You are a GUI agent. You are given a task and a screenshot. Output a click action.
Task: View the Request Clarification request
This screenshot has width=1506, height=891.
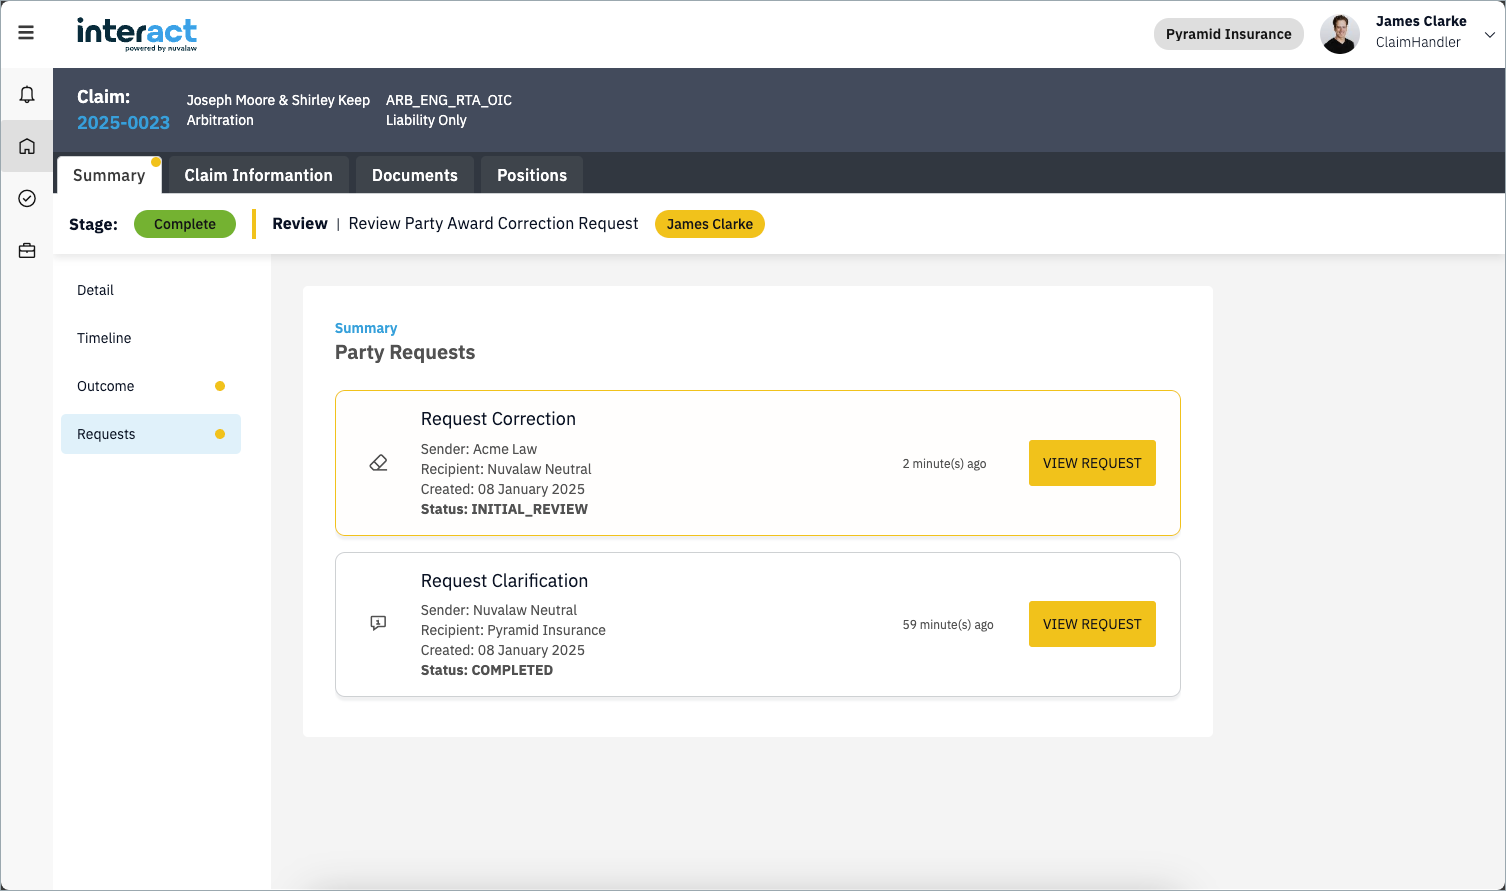click(x=1092, y=624)
